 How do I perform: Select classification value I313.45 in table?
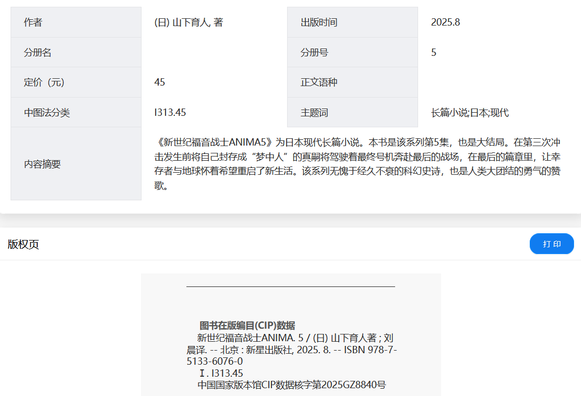point(170,112)
